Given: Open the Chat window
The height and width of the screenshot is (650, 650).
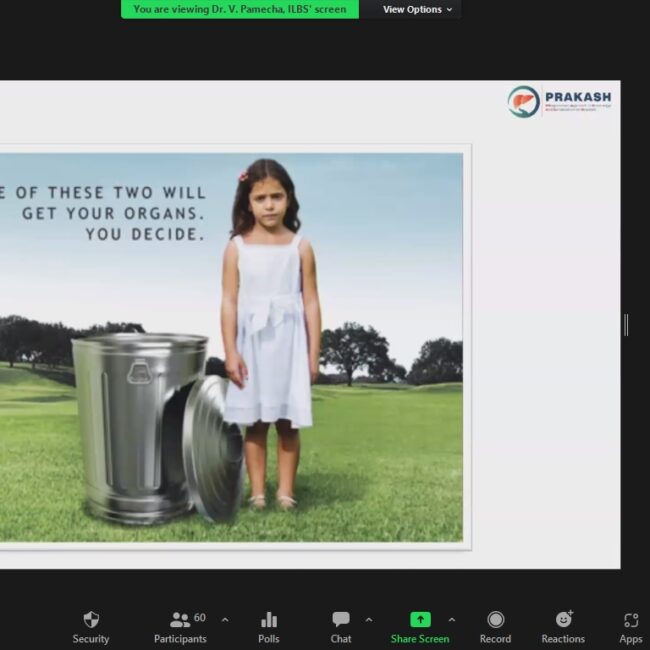Looking at the screenshot, I should (341, 626).
